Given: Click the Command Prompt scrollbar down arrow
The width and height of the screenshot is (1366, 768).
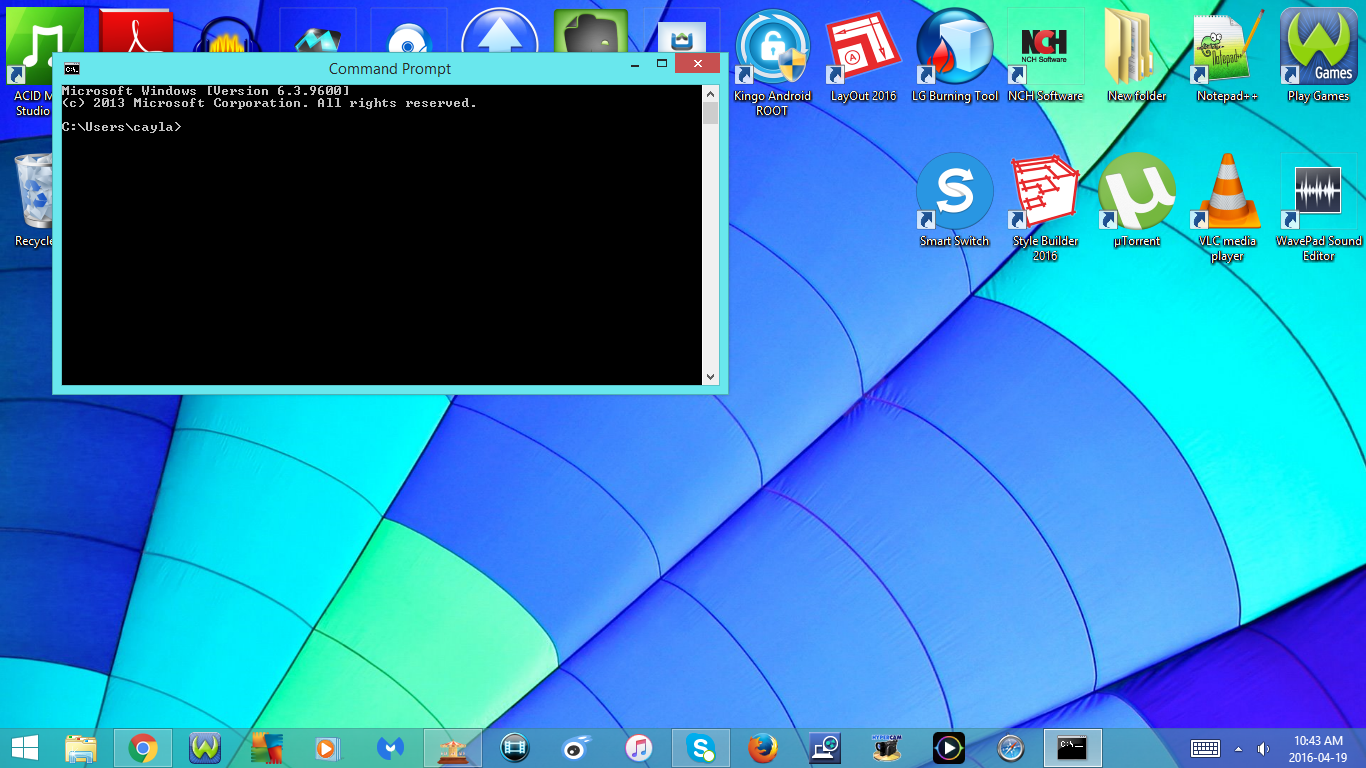Looking at the screenshot, I should tap(710, 377).
